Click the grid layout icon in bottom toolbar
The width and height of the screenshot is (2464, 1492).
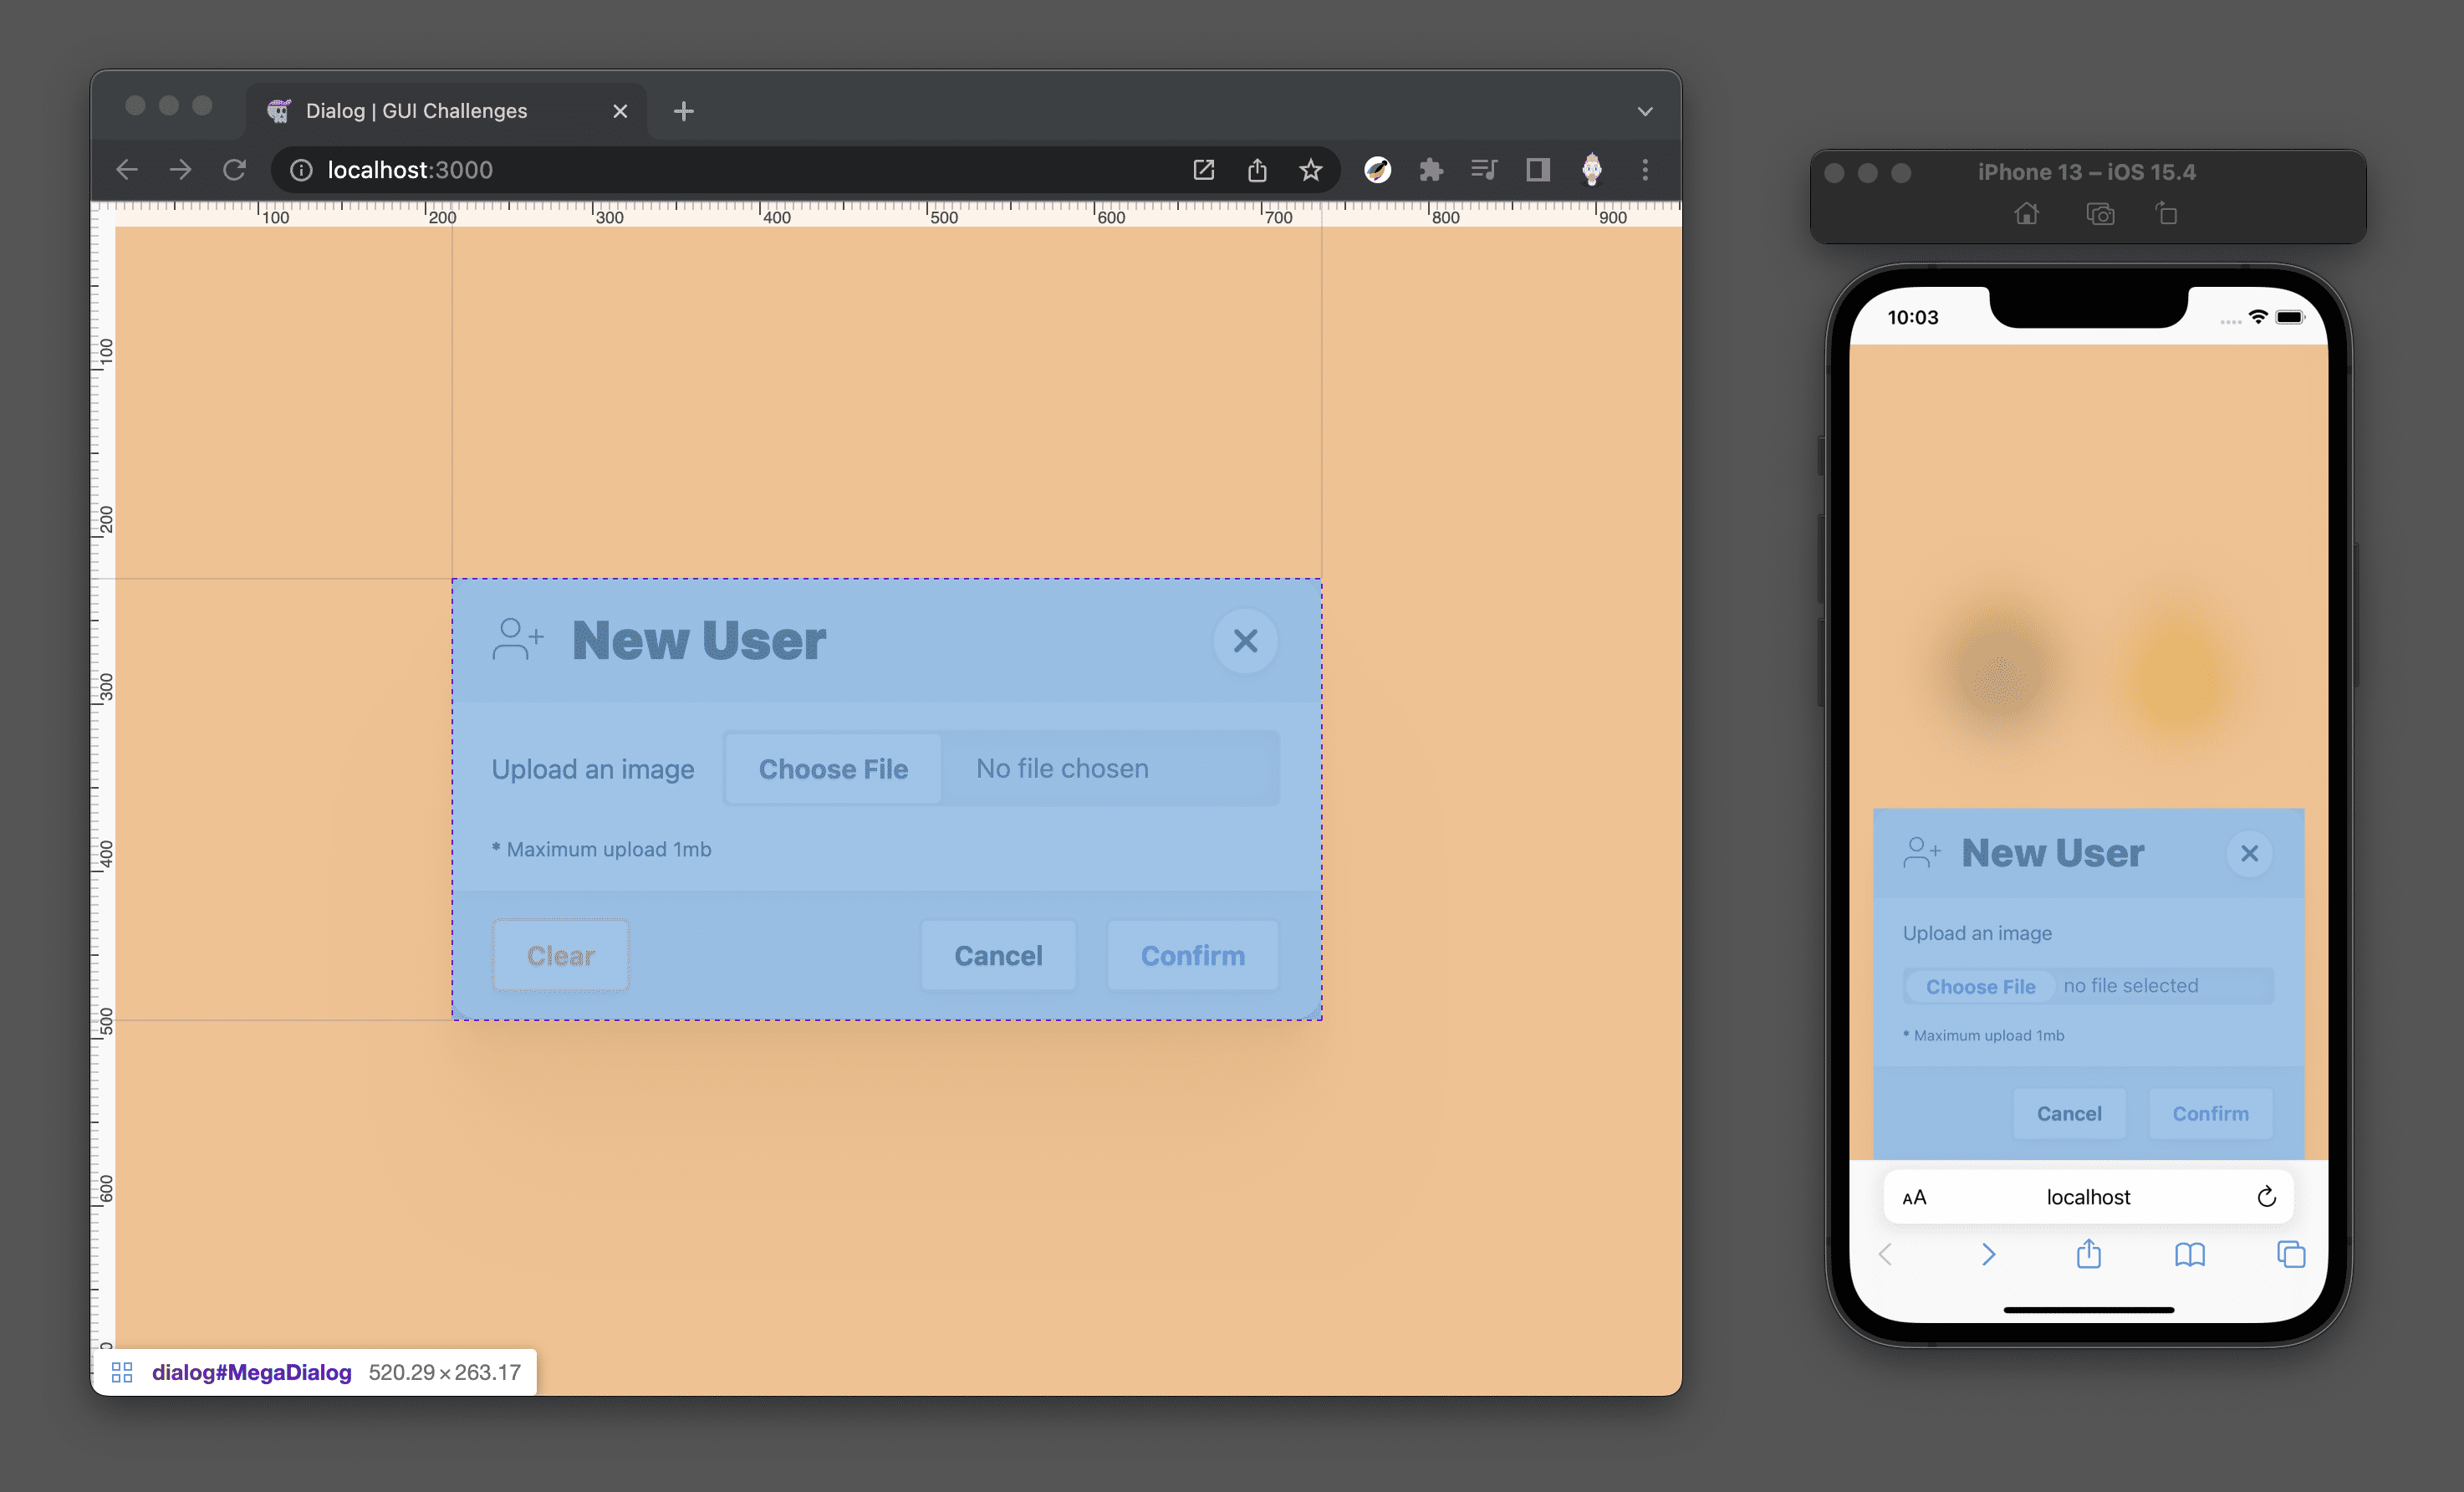tap(121, 1371)
